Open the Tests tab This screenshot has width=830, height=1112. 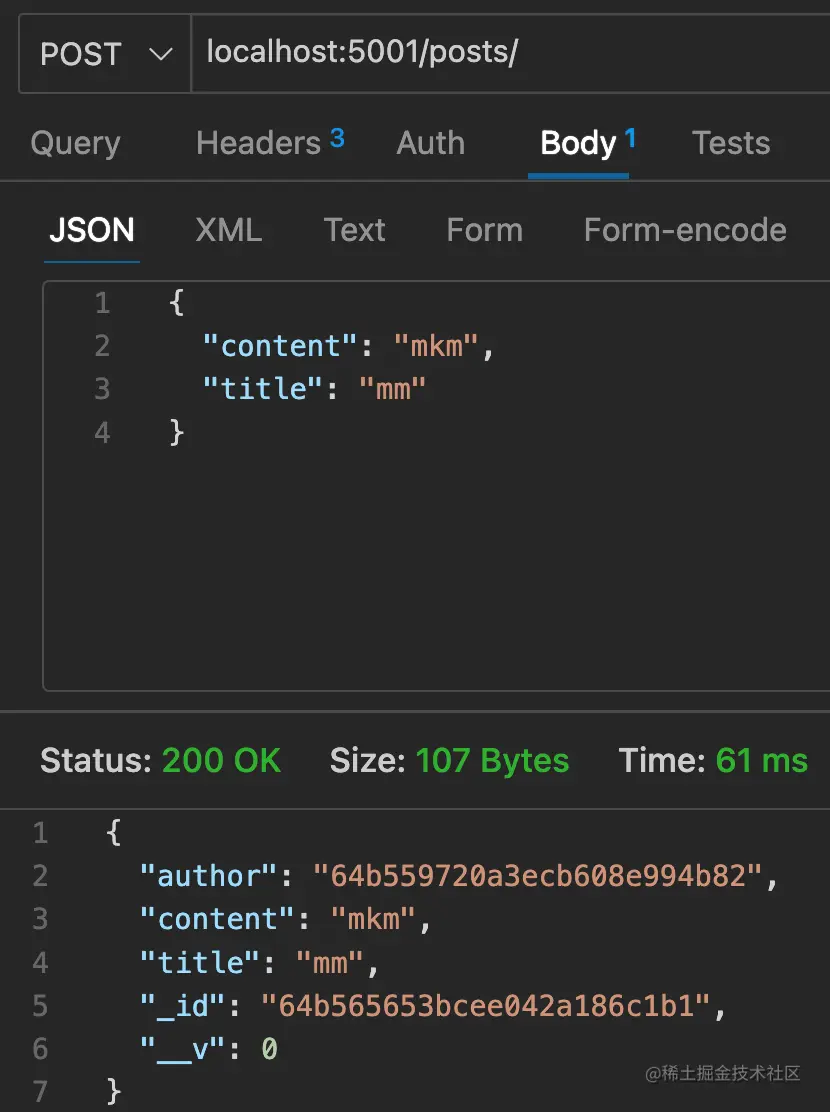(731, 143)
